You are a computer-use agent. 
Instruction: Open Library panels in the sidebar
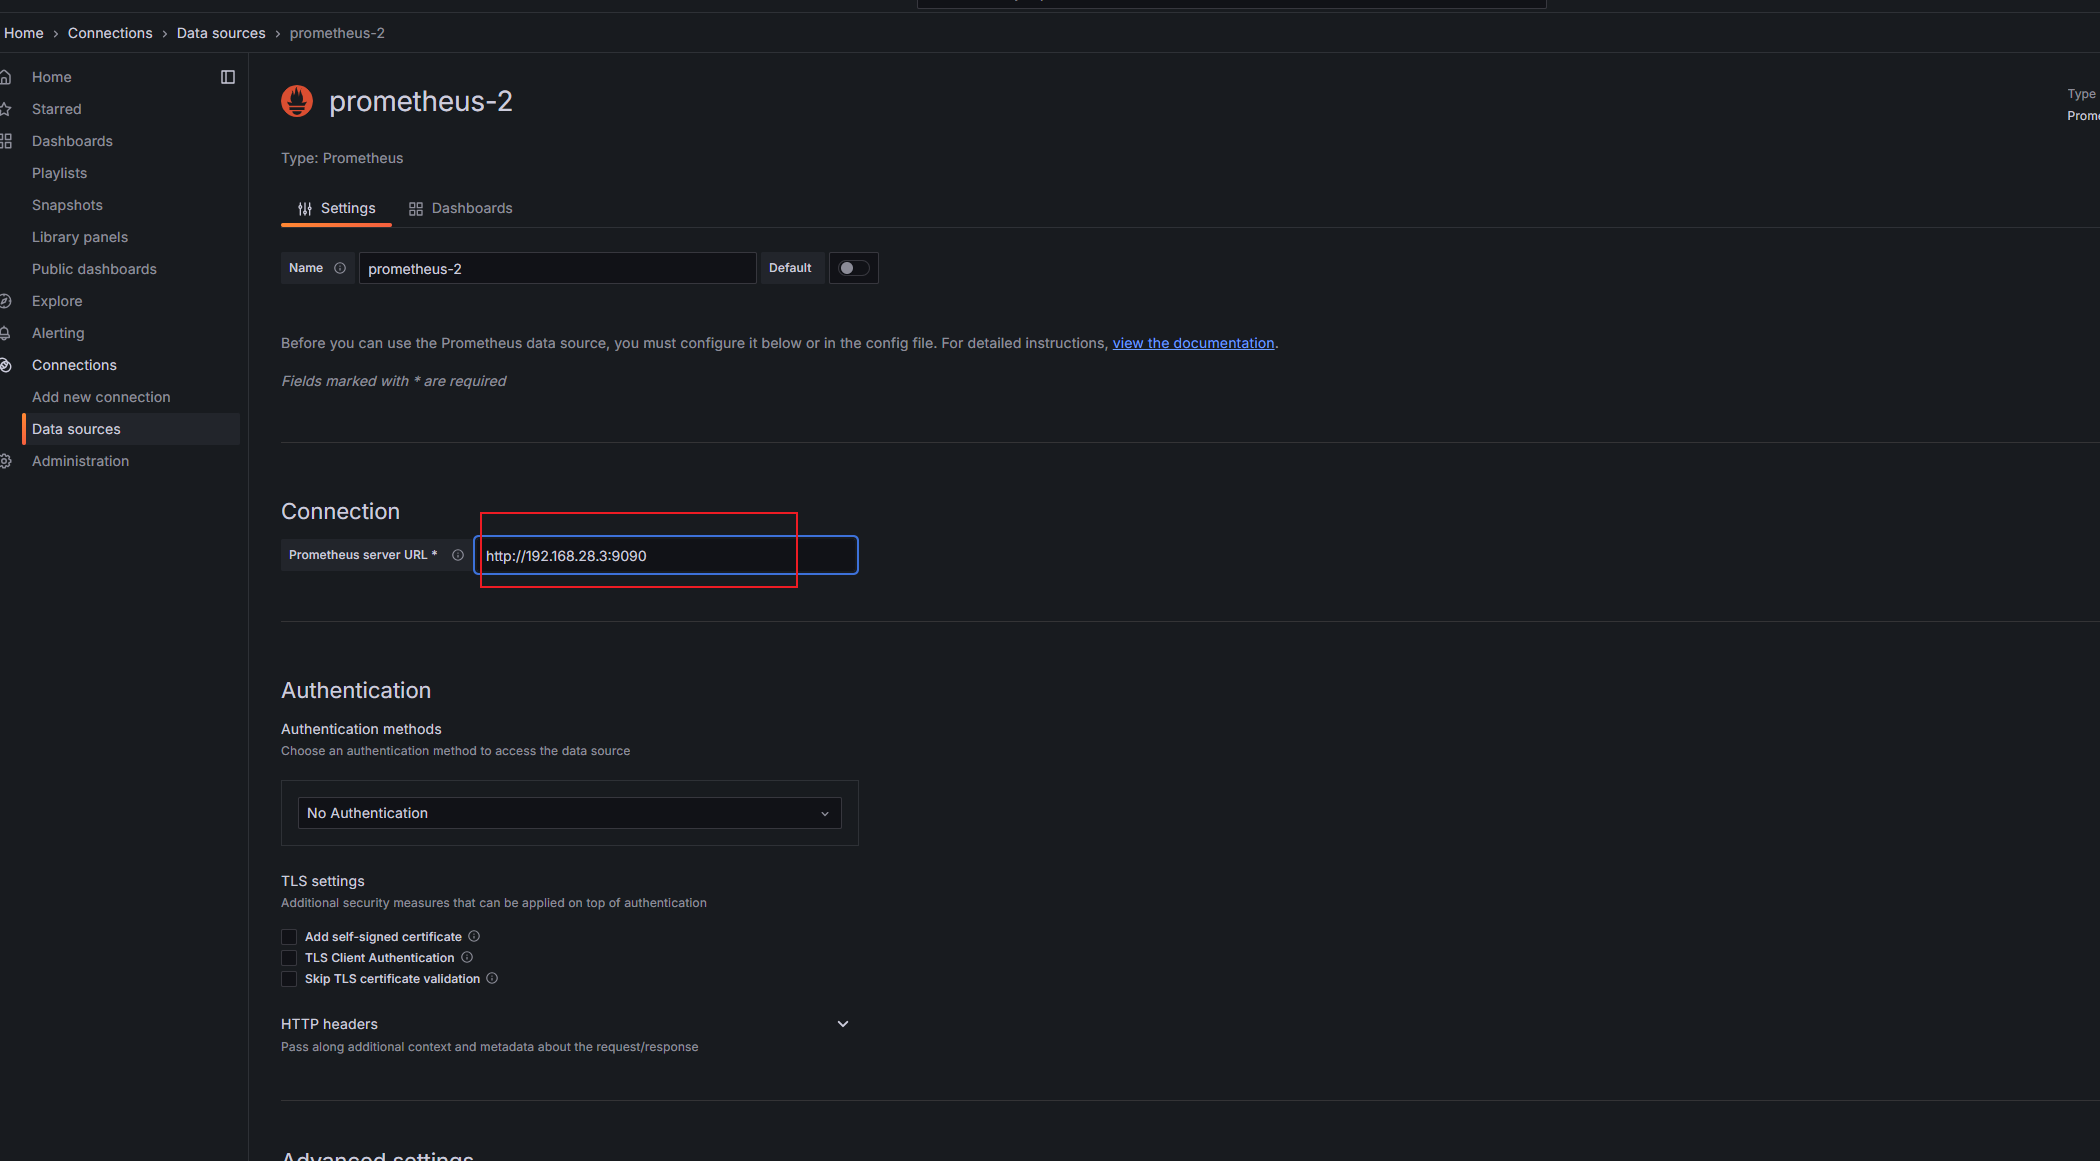[x=80, y=237]
